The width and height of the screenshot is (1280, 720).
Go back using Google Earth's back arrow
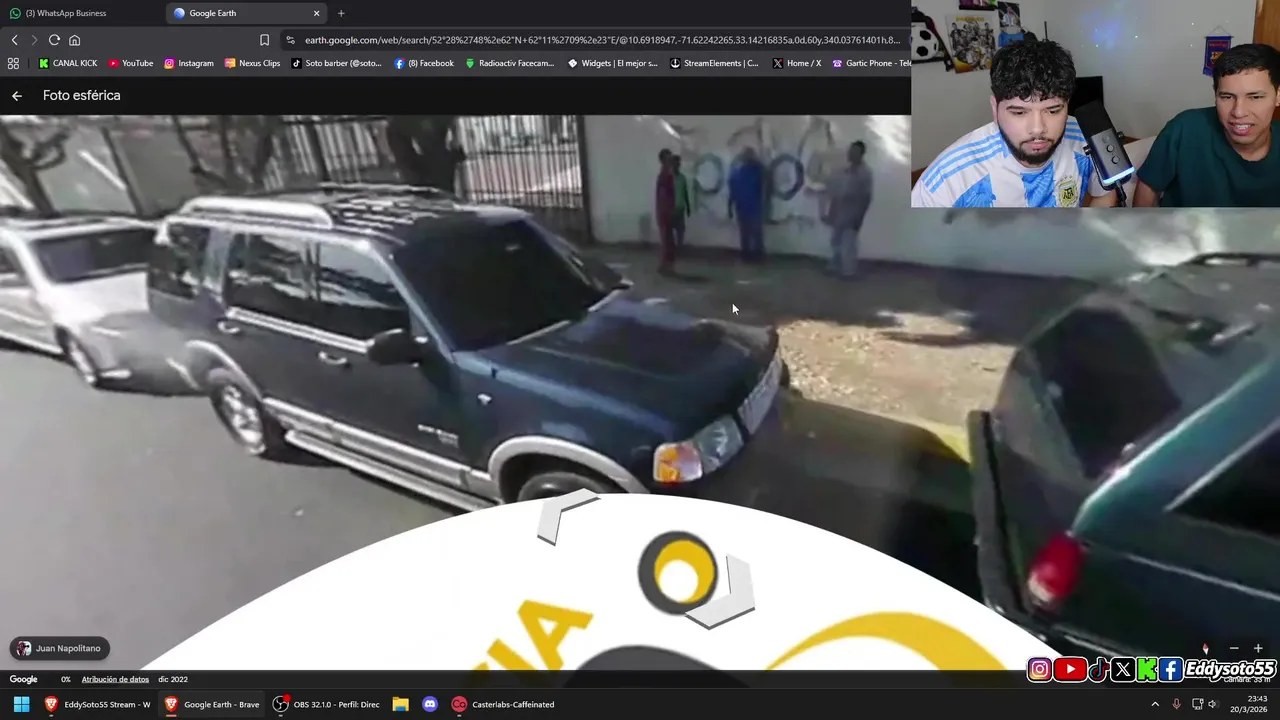coord(17,96)
